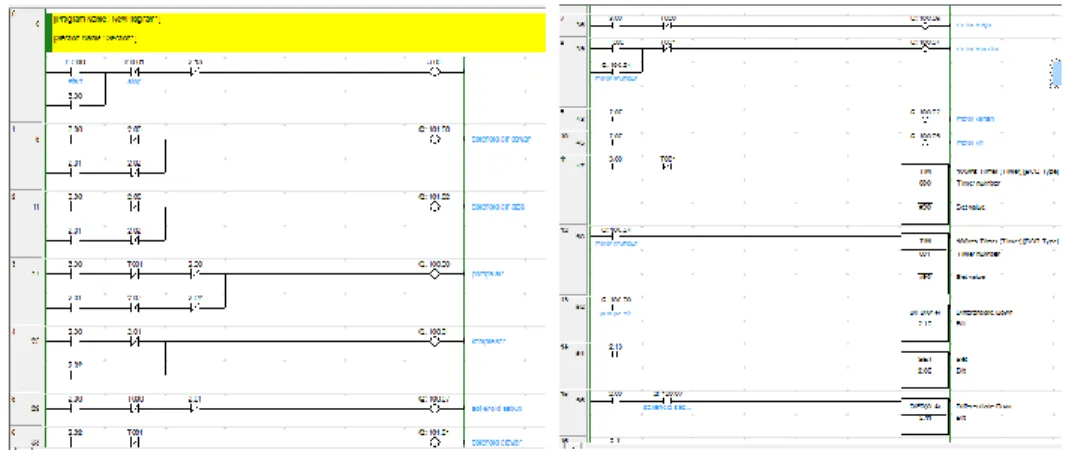Select the contact labeled "pompa air" in the right pane
Screen dimensions: 1066x450
pyautogui.click(x=615, y=306)
